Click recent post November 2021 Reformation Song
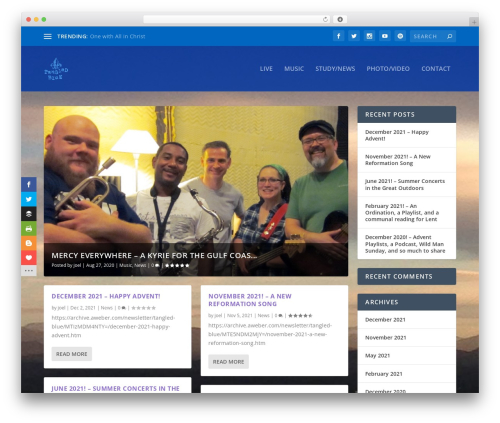The width and height of the screenshot is (500, 423). pyautogui.click(x=398, y=160)
